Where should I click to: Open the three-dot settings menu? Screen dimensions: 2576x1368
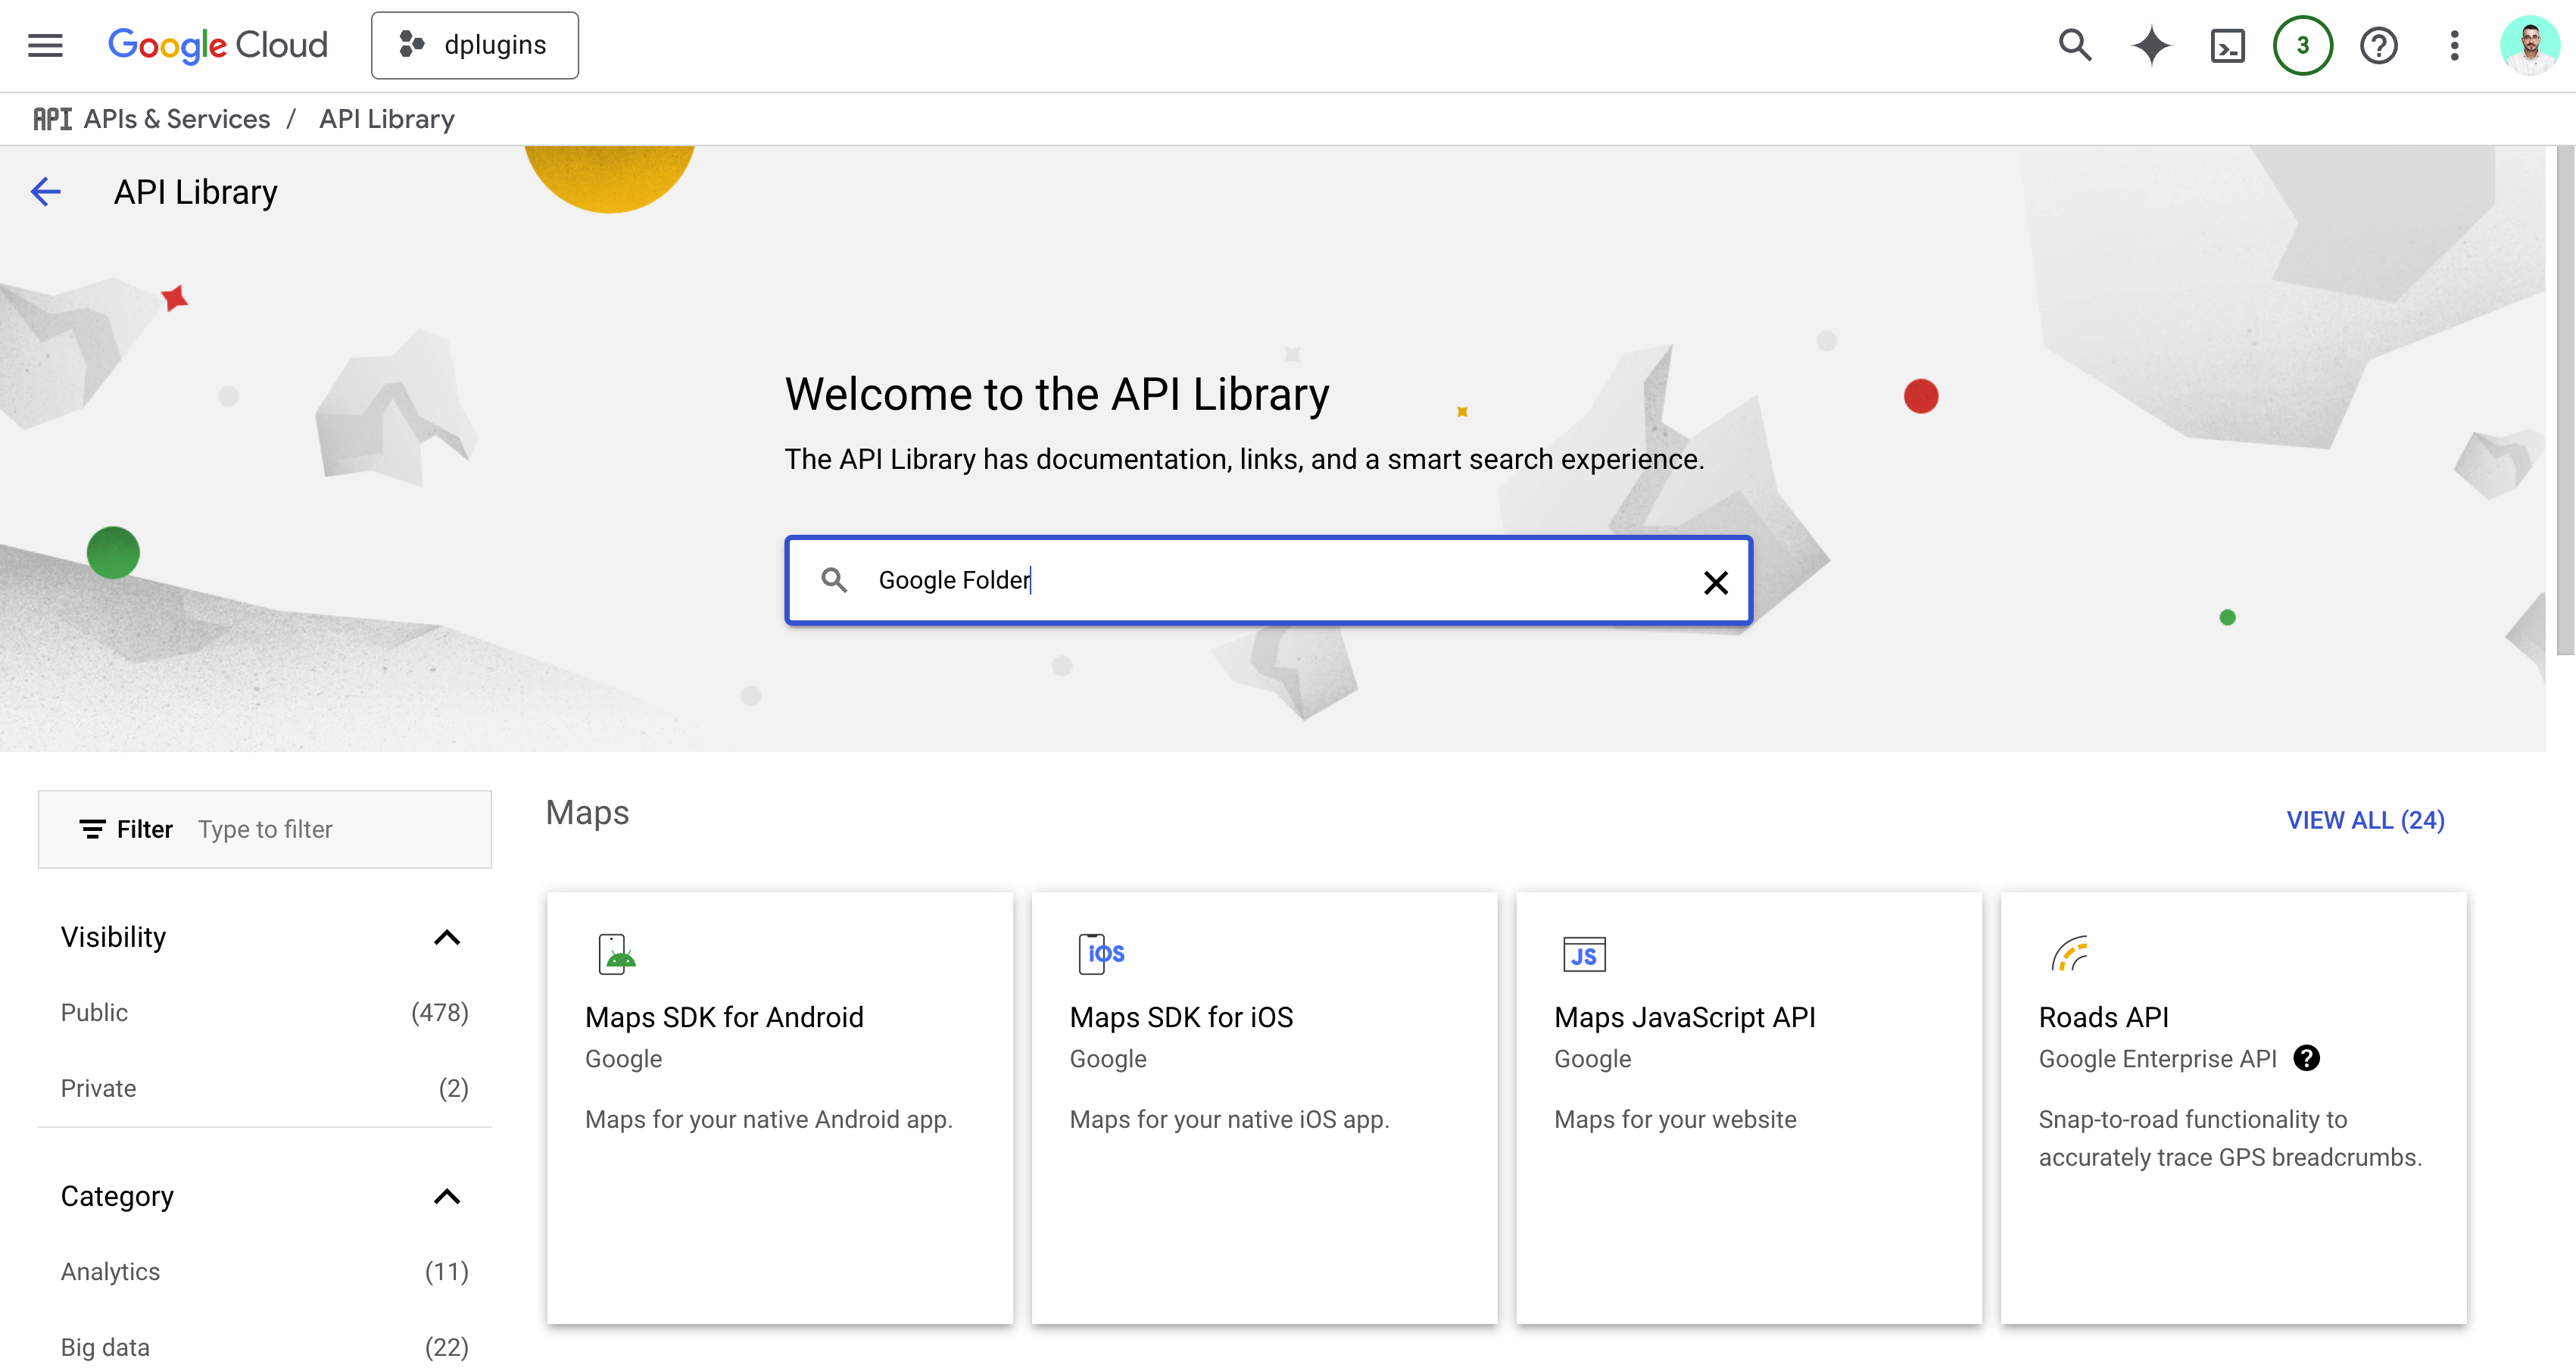tap(2454, 45)
